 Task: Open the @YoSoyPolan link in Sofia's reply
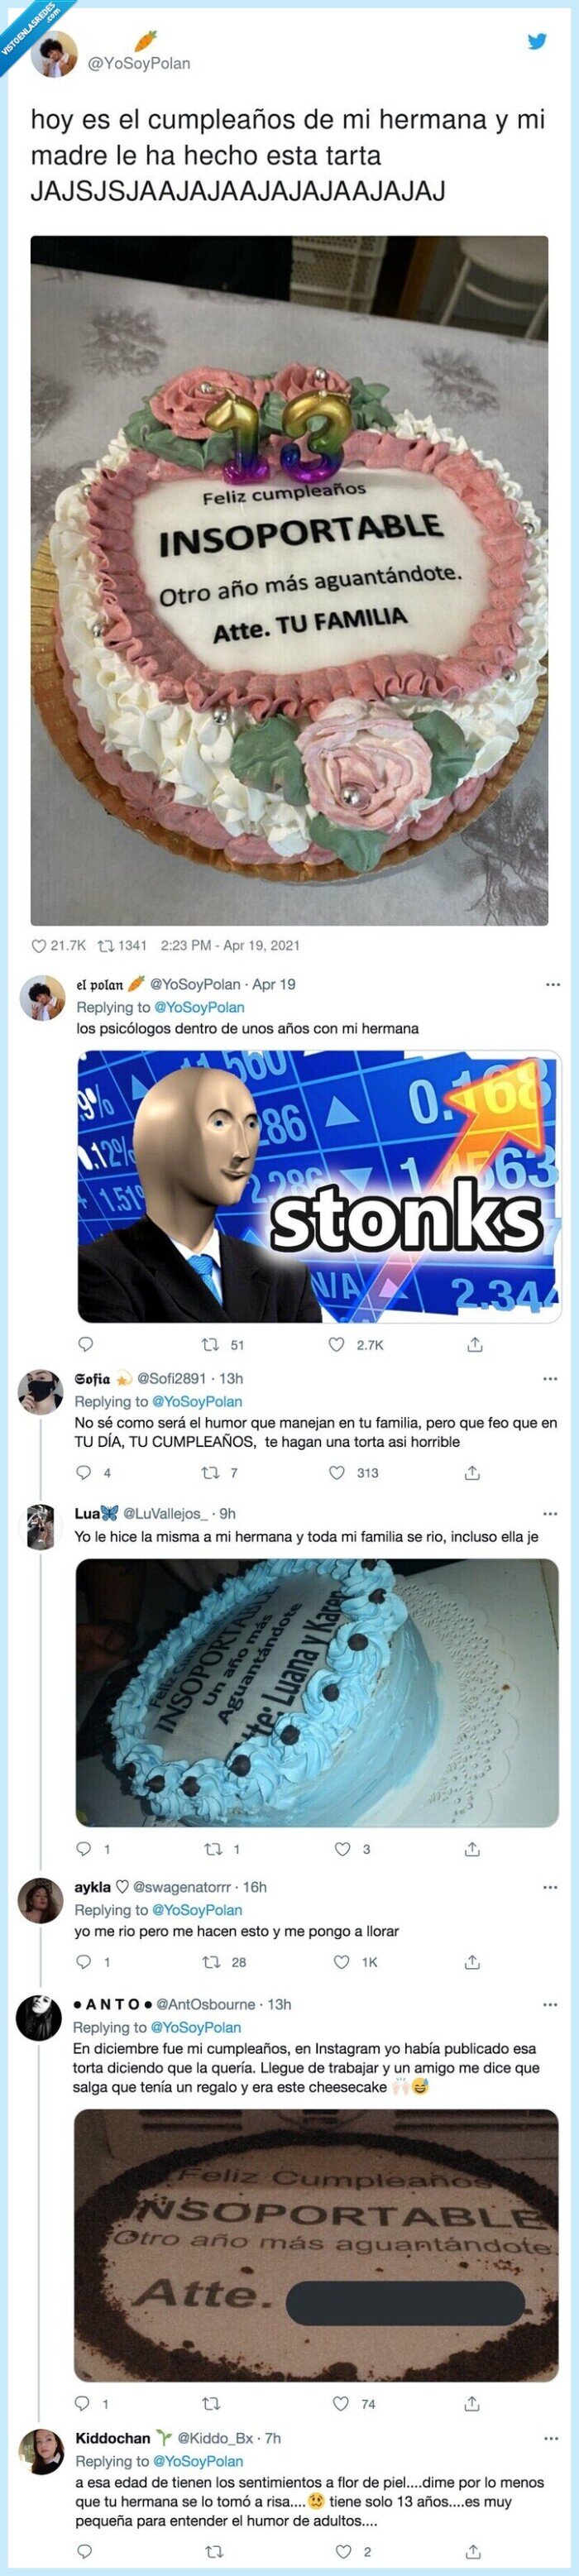click(197, 1401)
